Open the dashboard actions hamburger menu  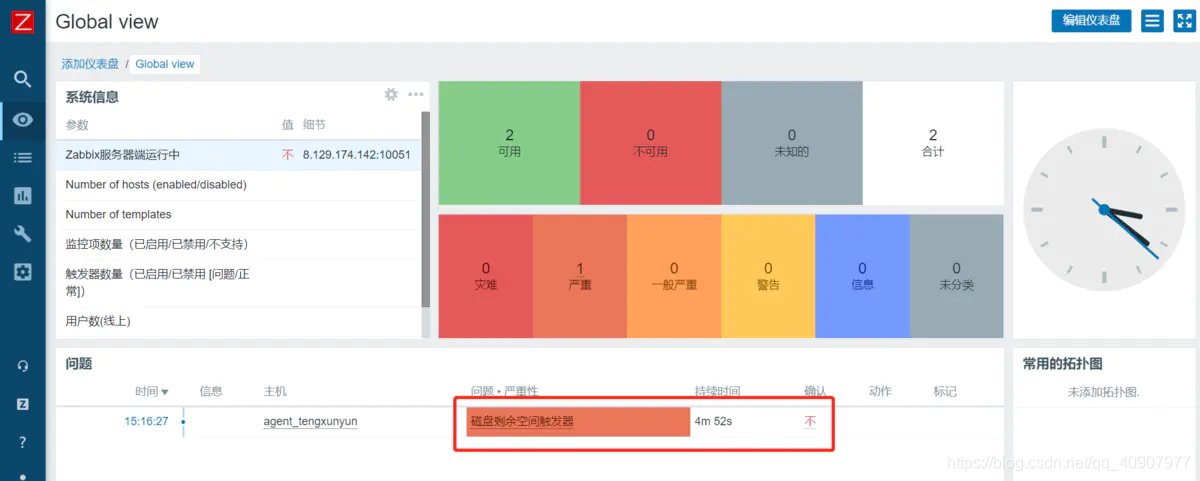click(x=1152, y=21)
